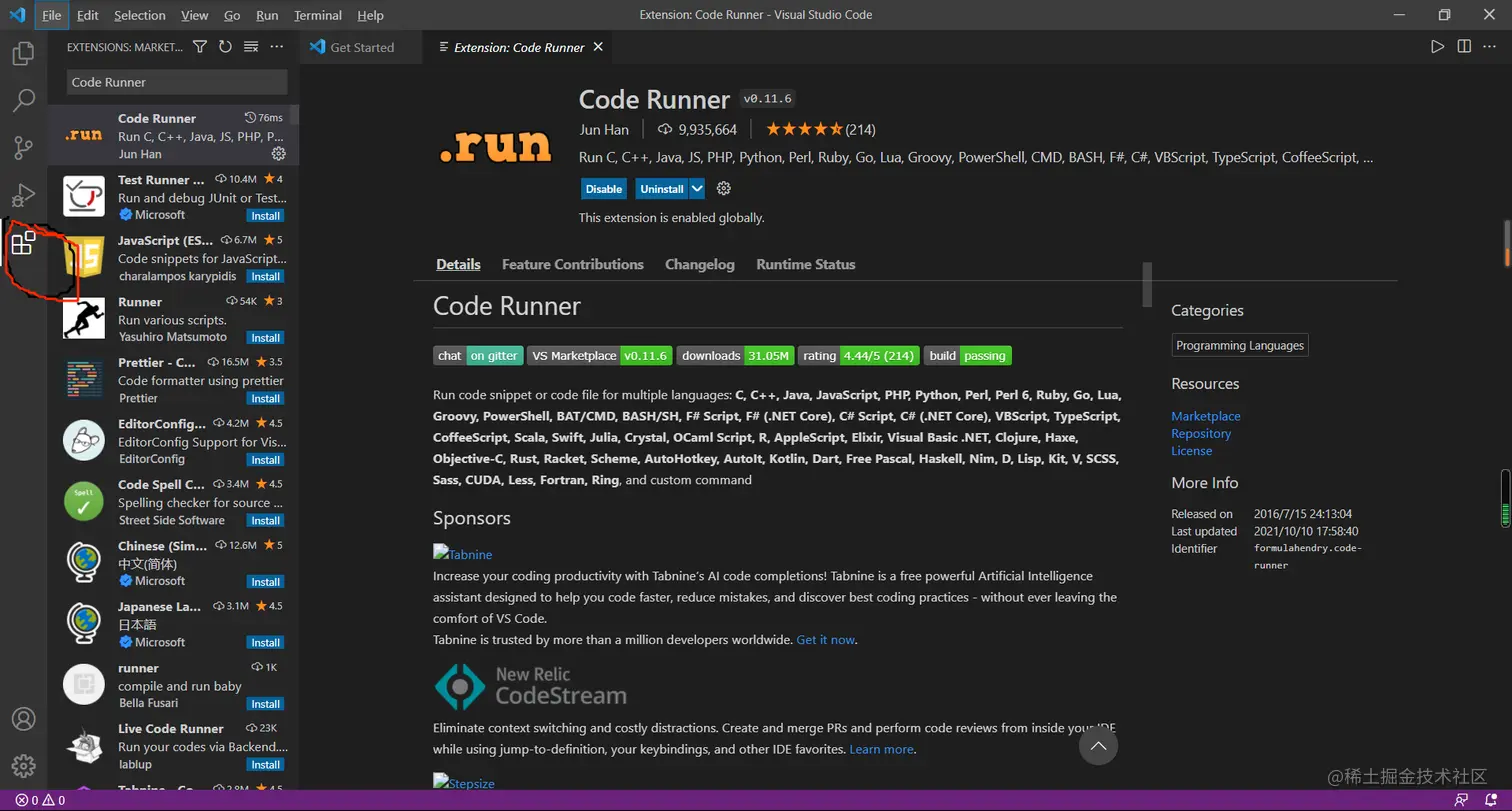Click the 'build passing' badge
This screenshot has height=811, width=1512.
pos(967,355)
